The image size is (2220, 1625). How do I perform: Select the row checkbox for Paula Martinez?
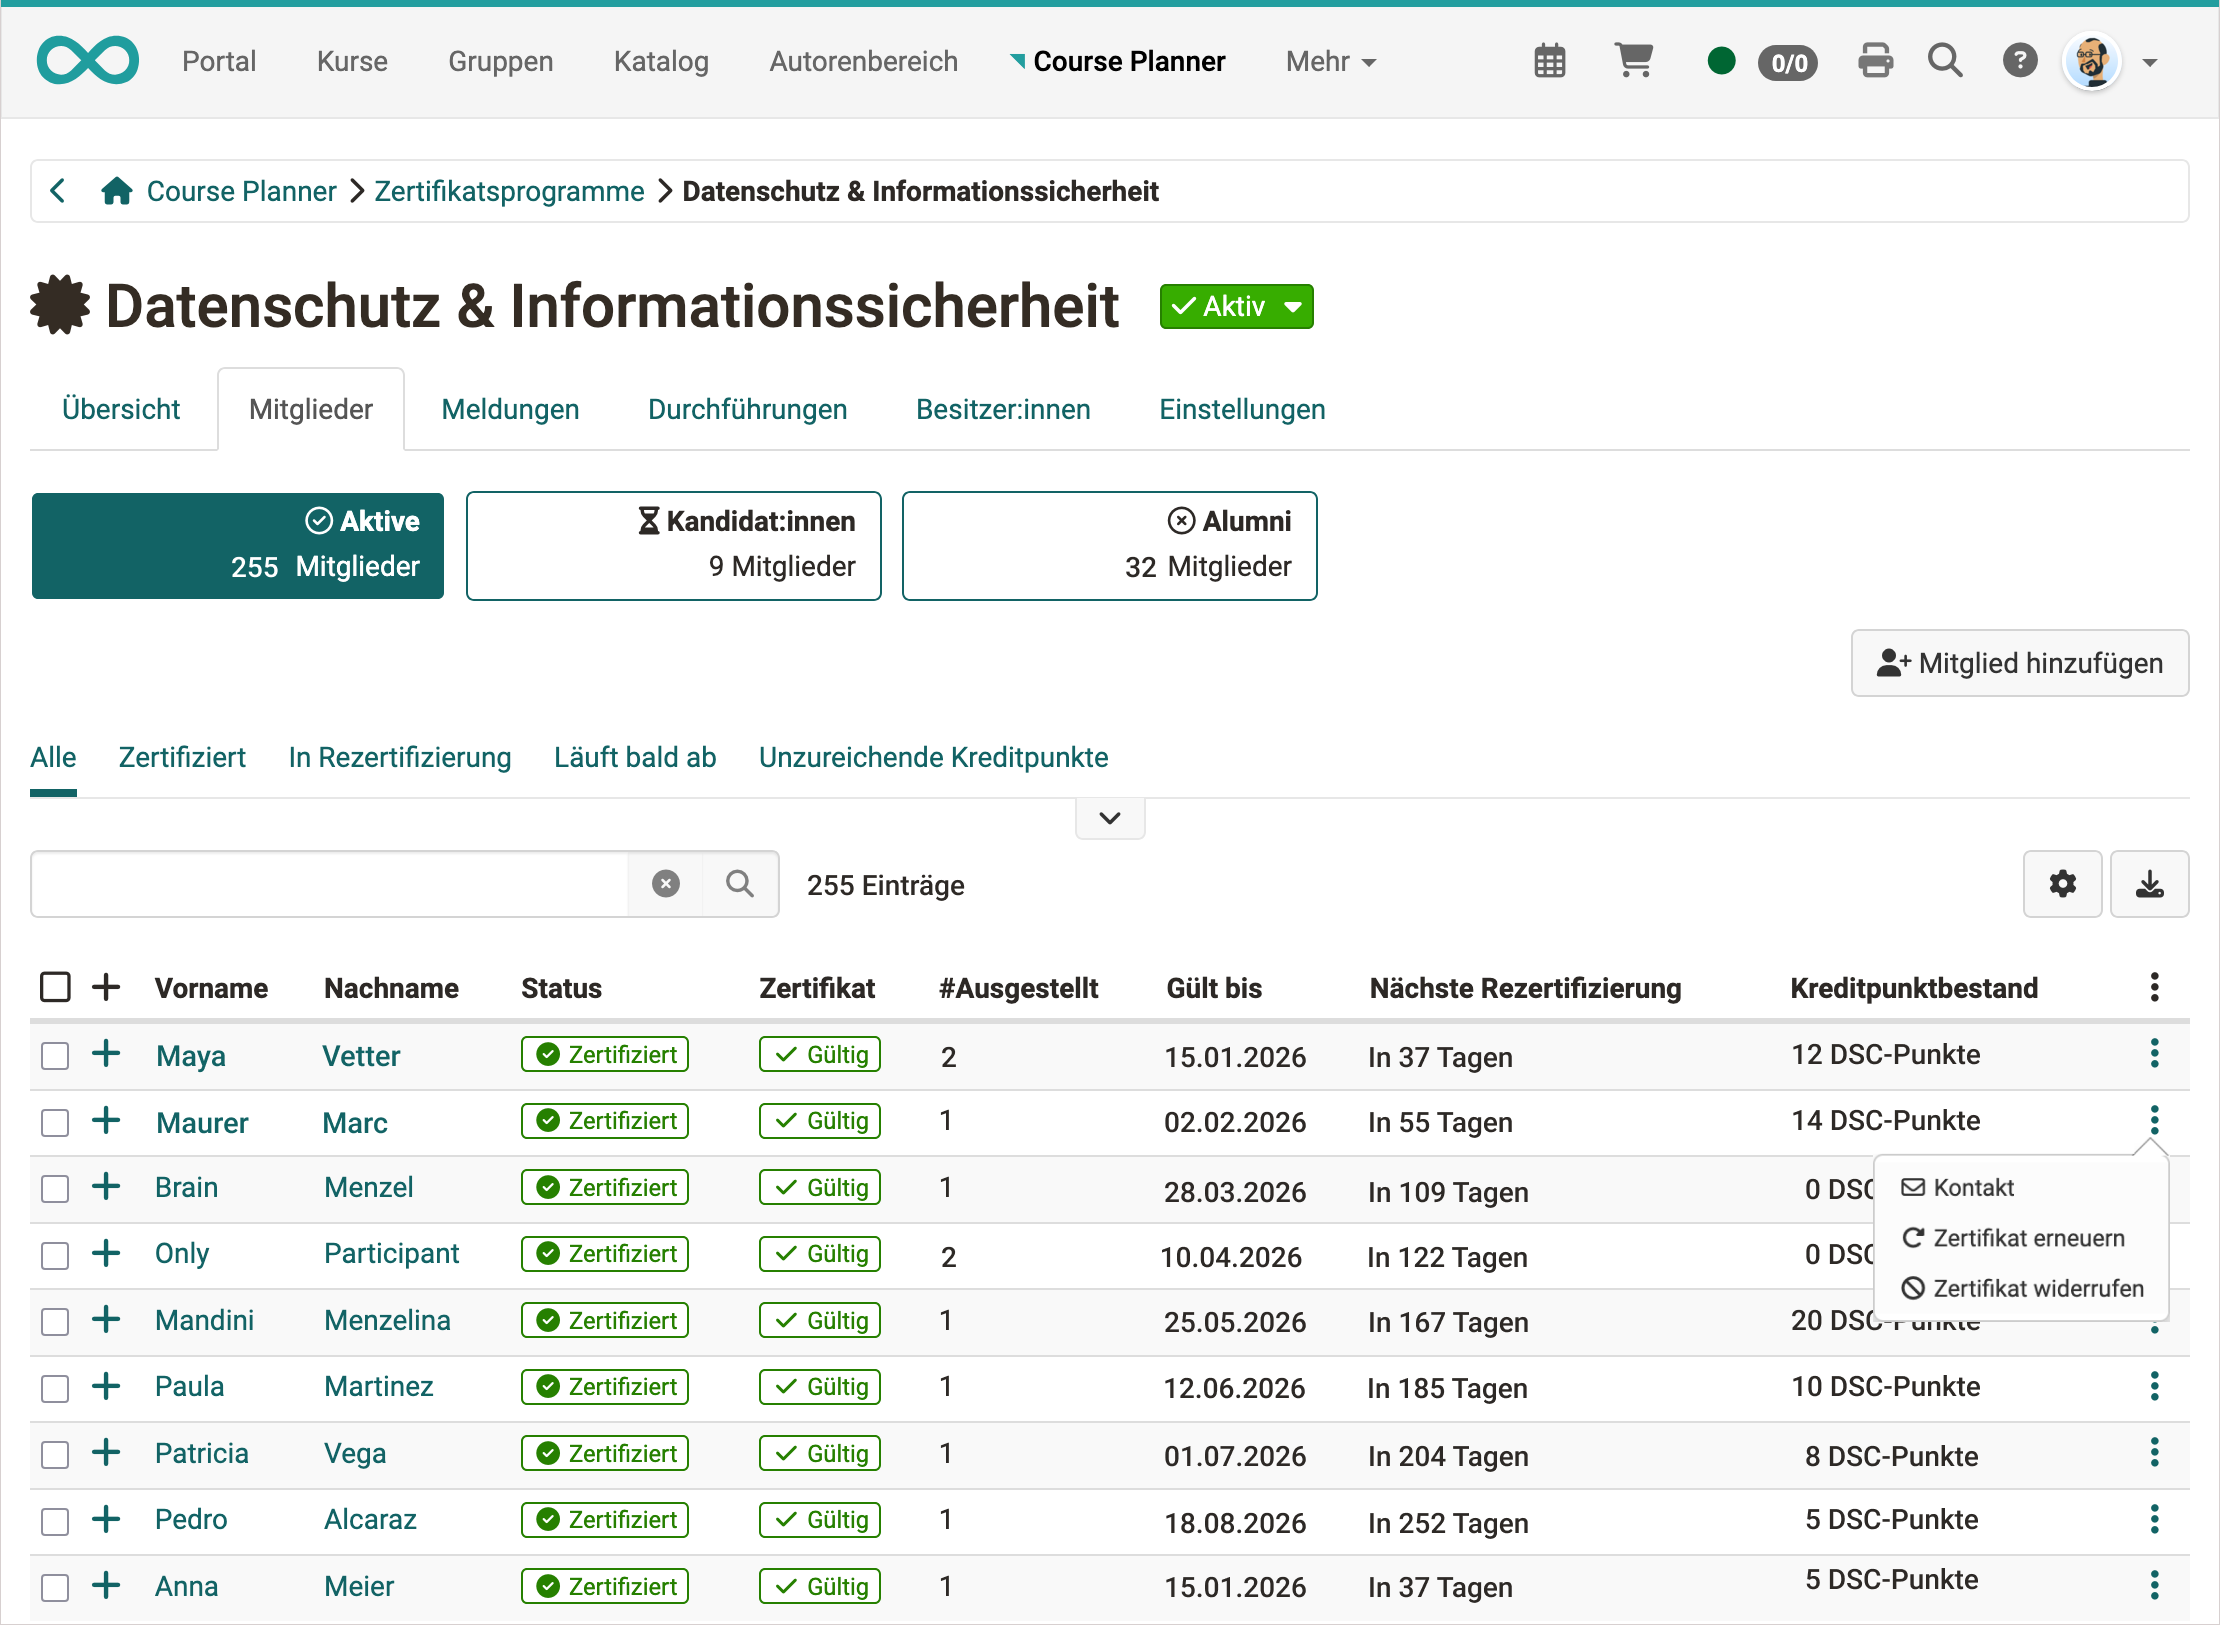click(x=55, y=1388)
